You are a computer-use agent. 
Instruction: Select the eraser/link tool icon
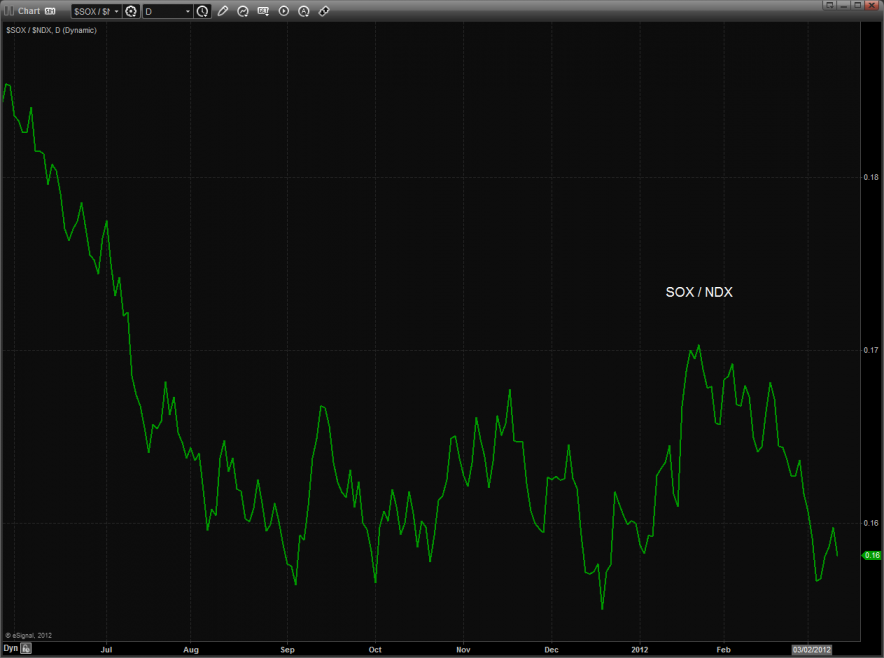[x=324, y=11]
